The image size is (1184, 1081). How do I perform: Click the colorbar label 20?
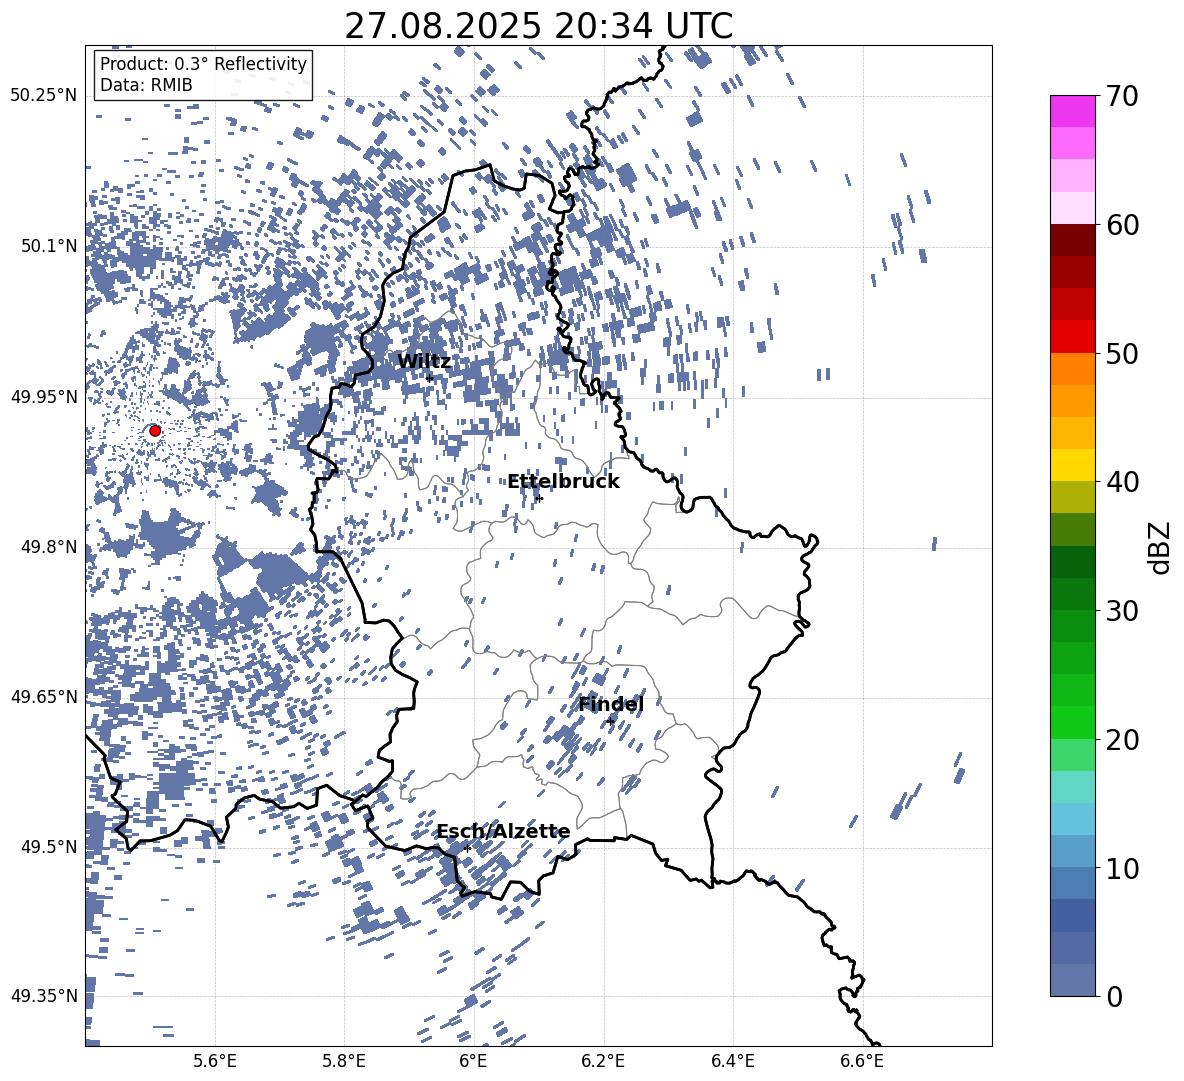coord(1122,739)
